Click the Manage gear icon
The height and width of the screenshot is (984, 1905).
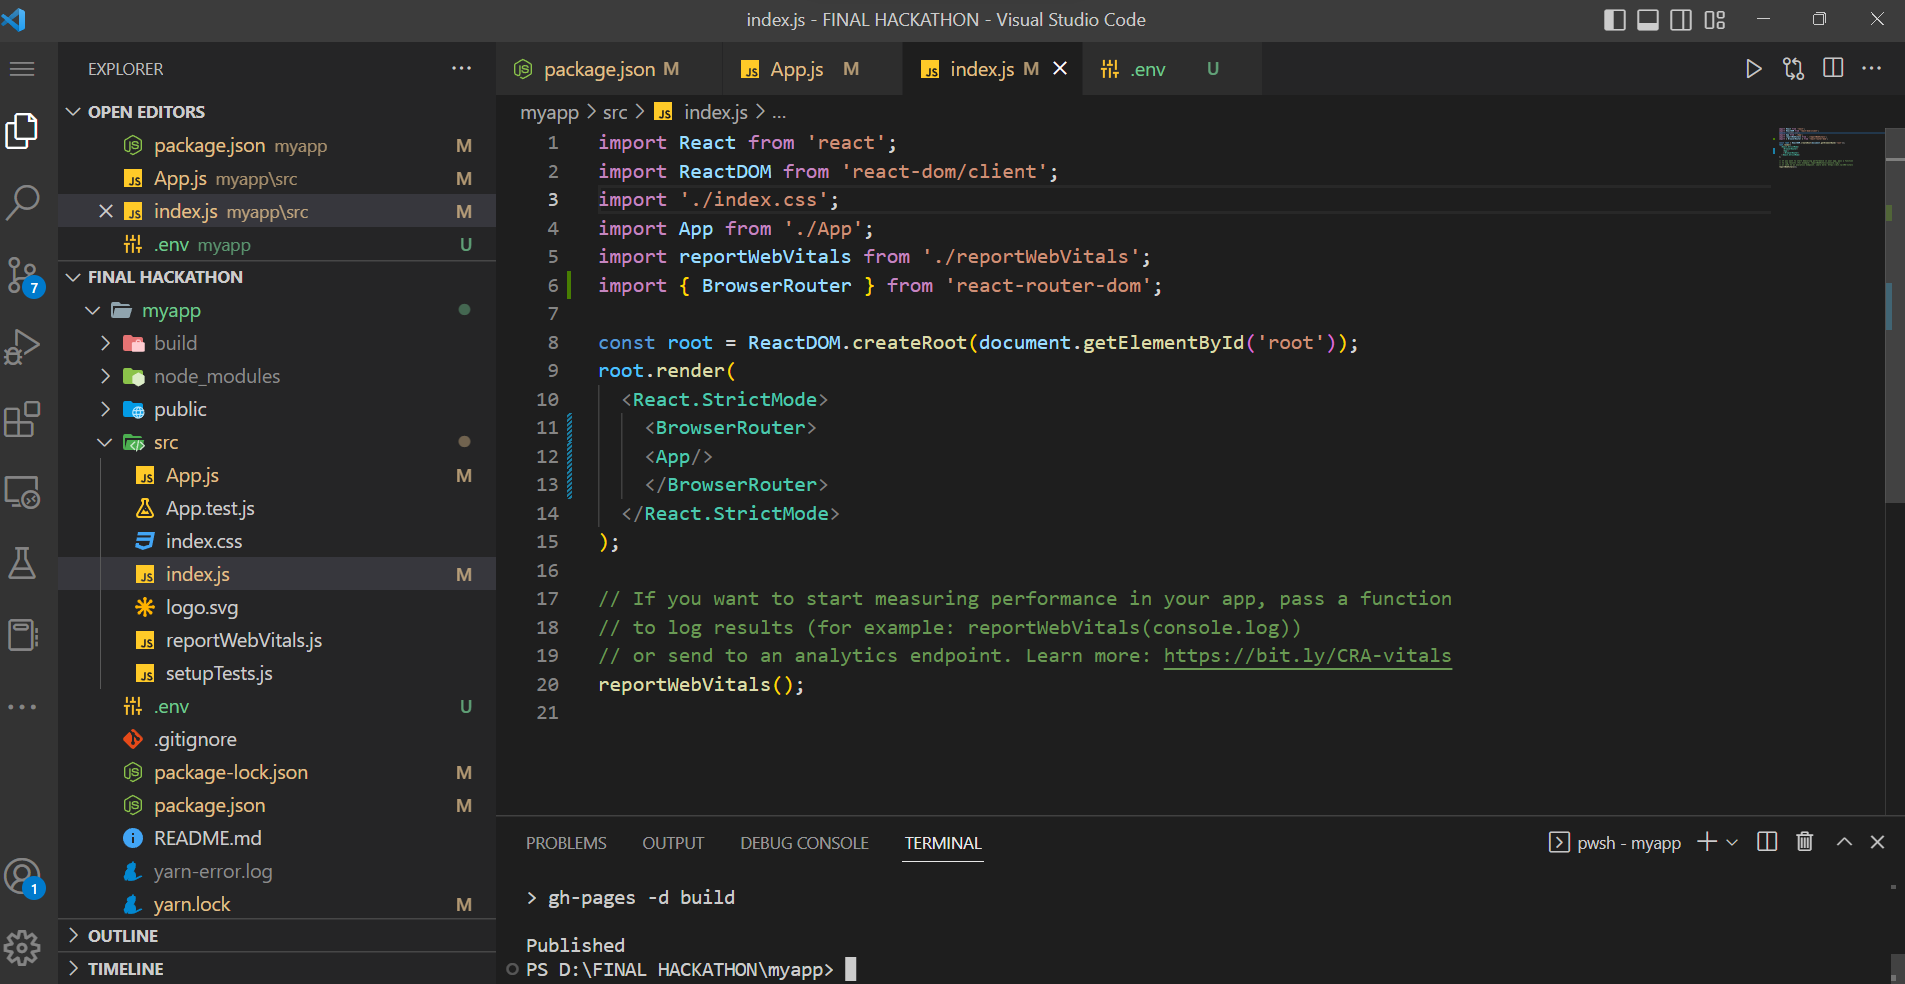point(22,947)
